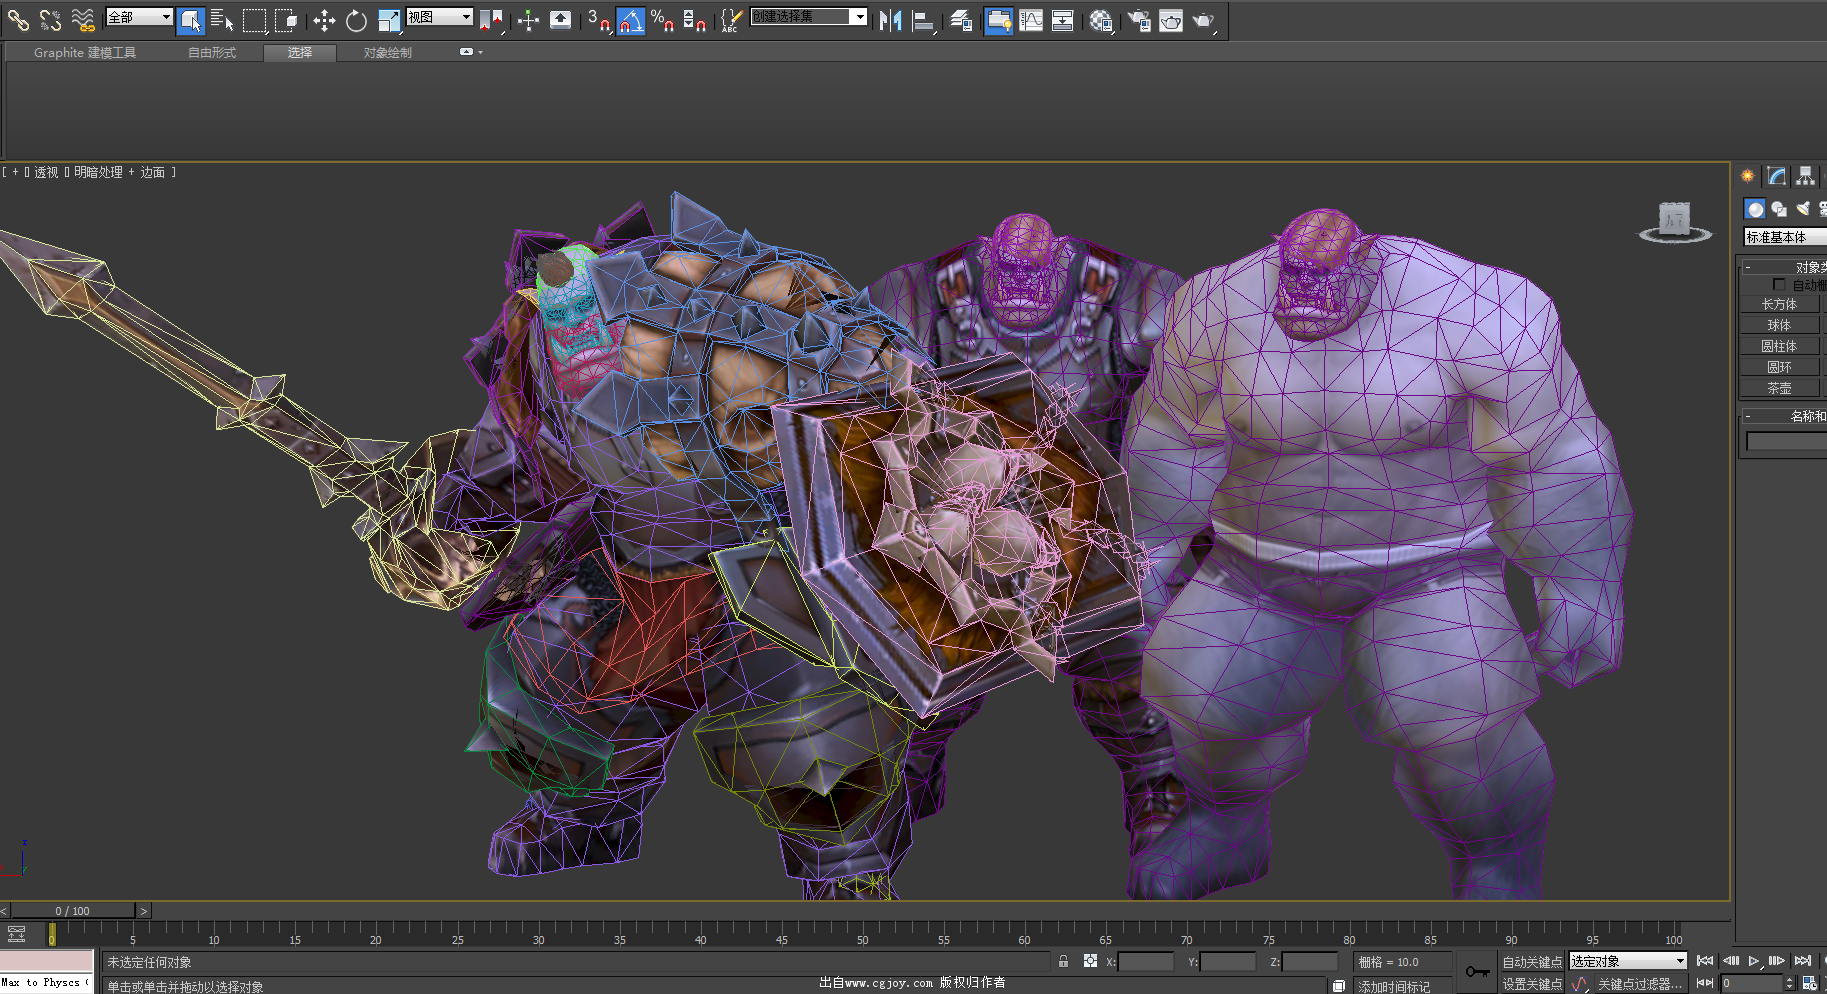Select the Link tool icon
1827x994 pixels.
(x=18, y=19)
